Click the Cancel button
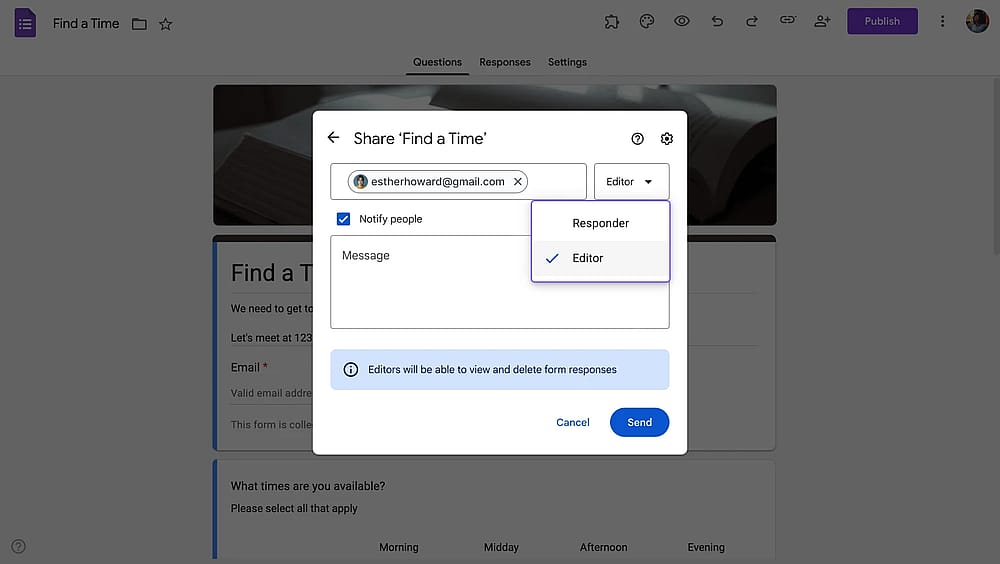This screenshot has height=564, width=1000. (x=573, y=422)
